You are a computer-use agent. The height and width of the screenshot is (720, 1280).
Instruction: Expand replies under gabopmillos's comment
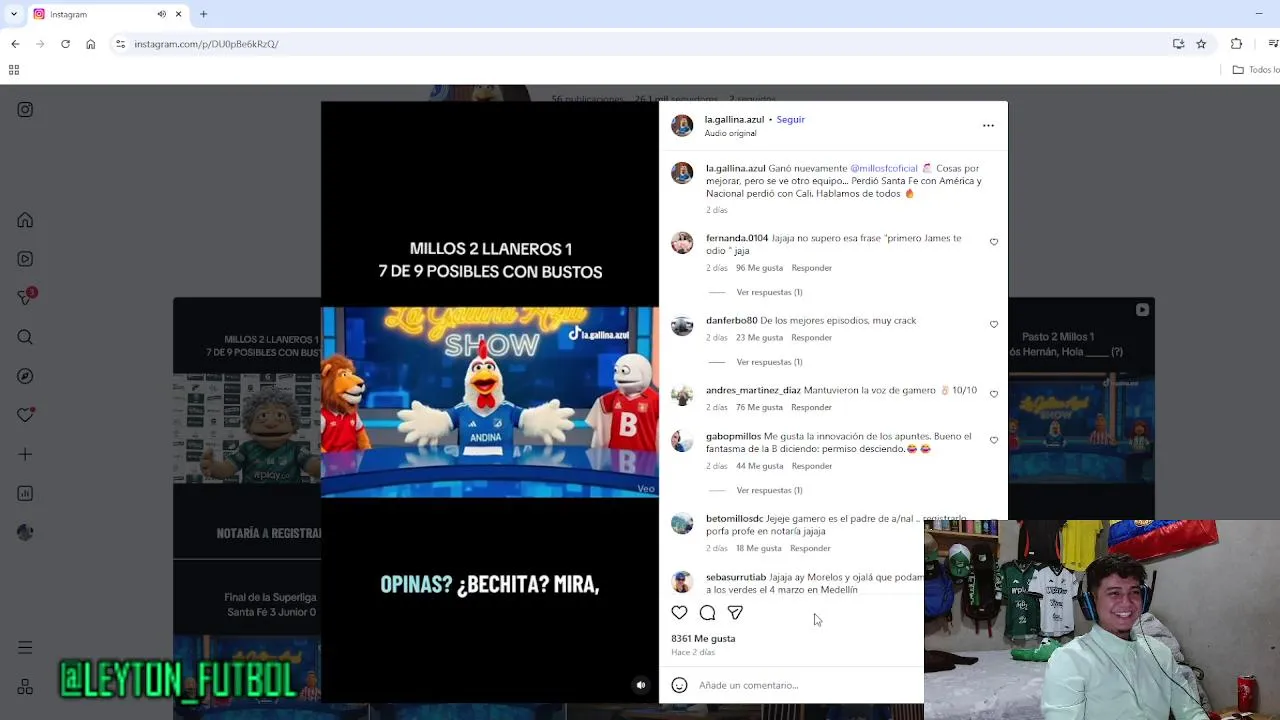point(769,490)
